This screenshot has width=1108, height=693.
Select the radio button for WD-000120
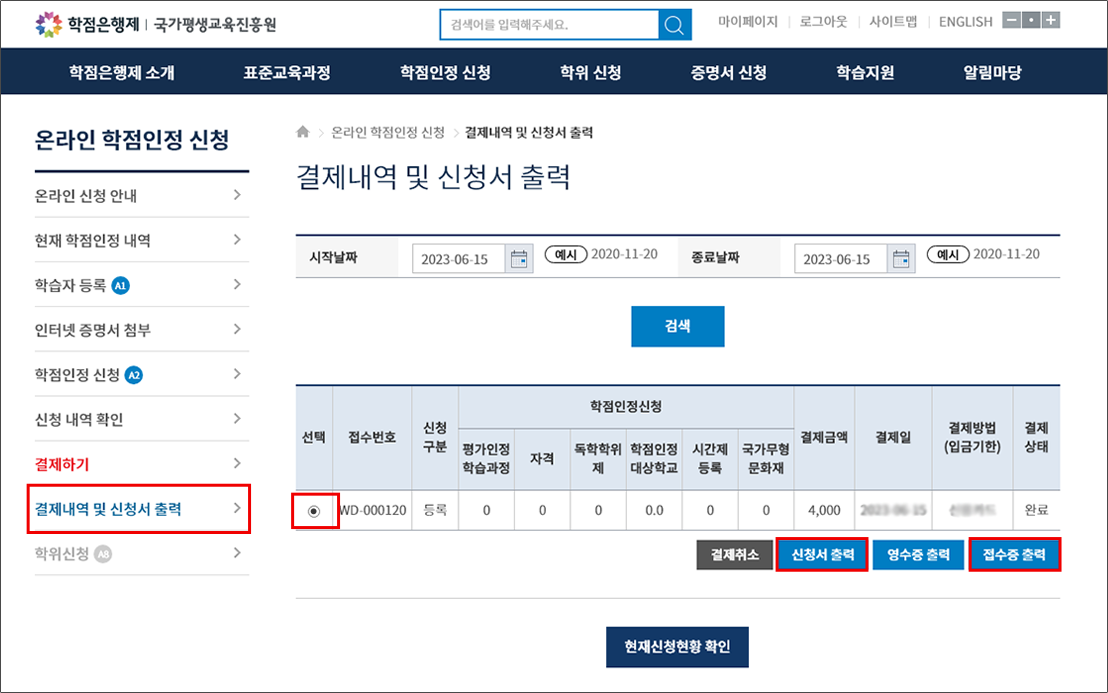click(314, 511)
